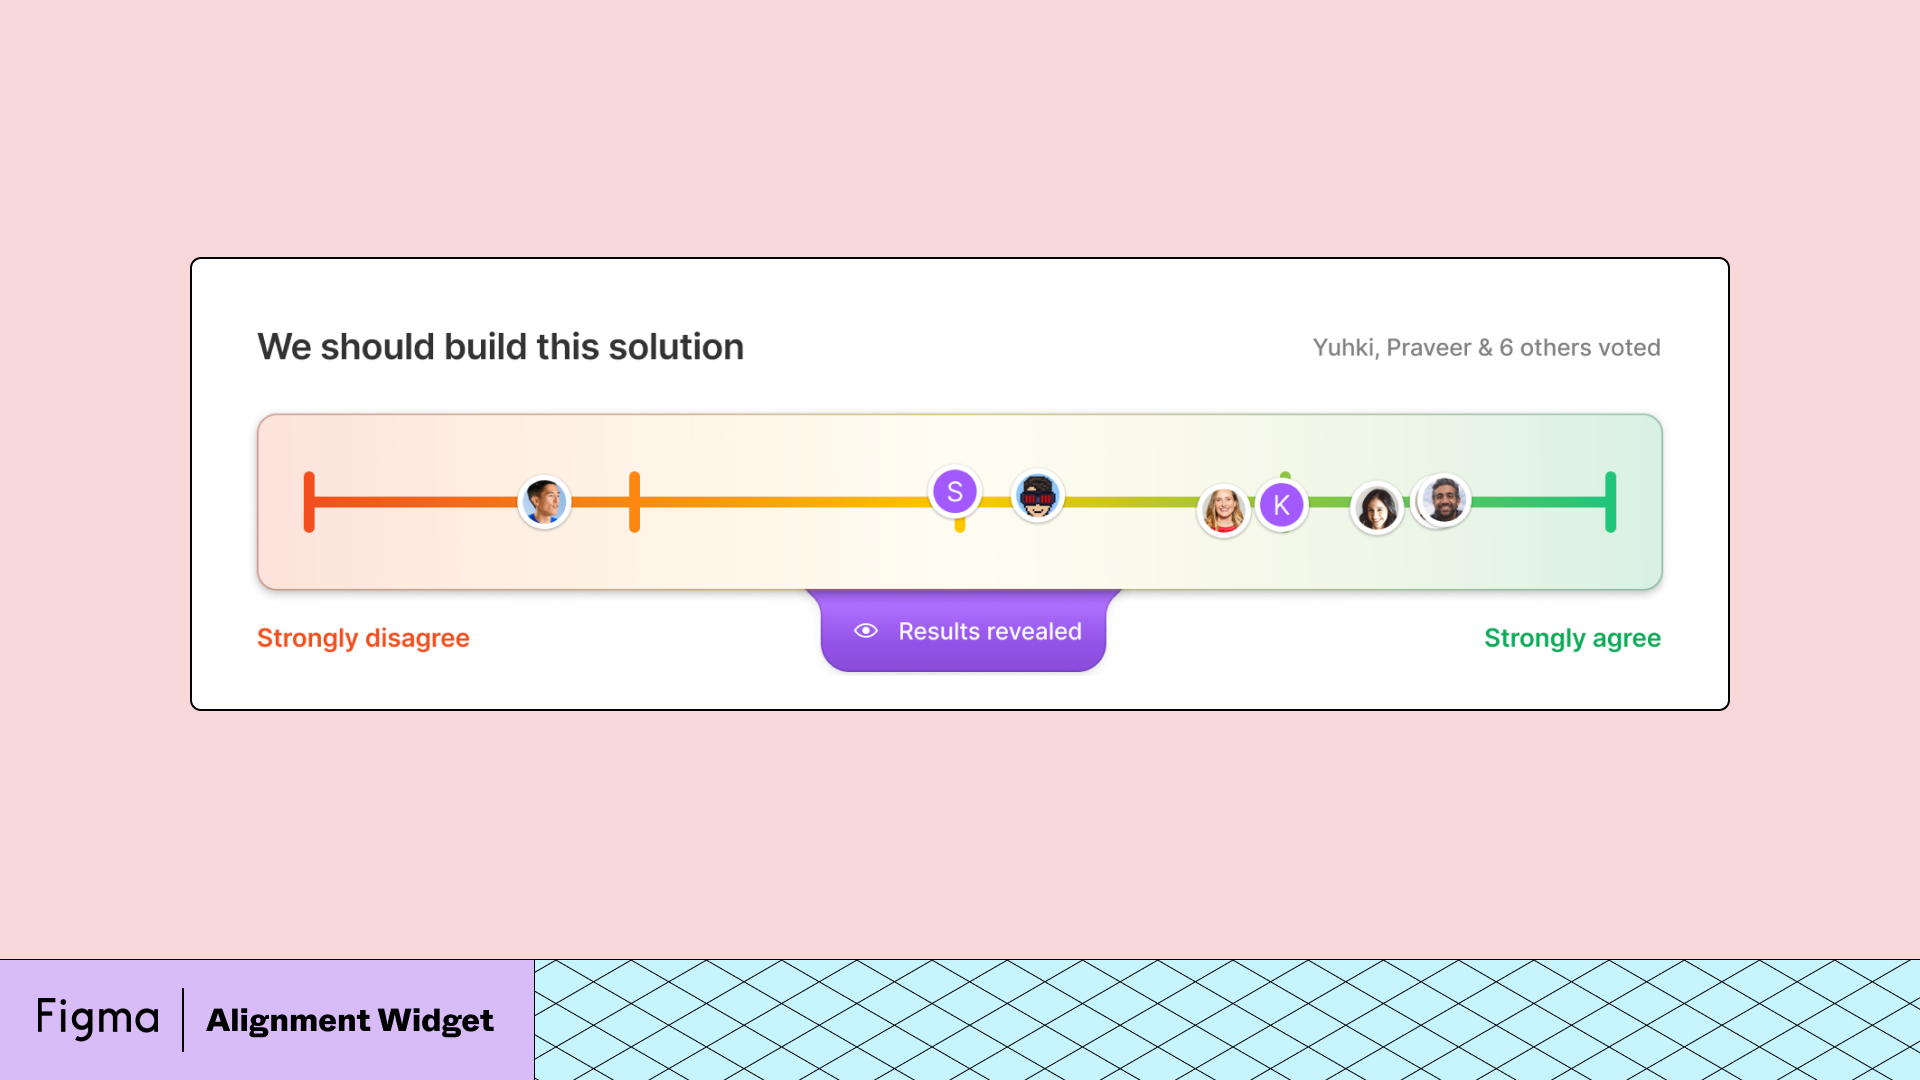Image resolution: width=1920 pixels, height=1080 pixels.
Task: Select the man's avatar near the disagree end
Action: [x=544, y=501]
